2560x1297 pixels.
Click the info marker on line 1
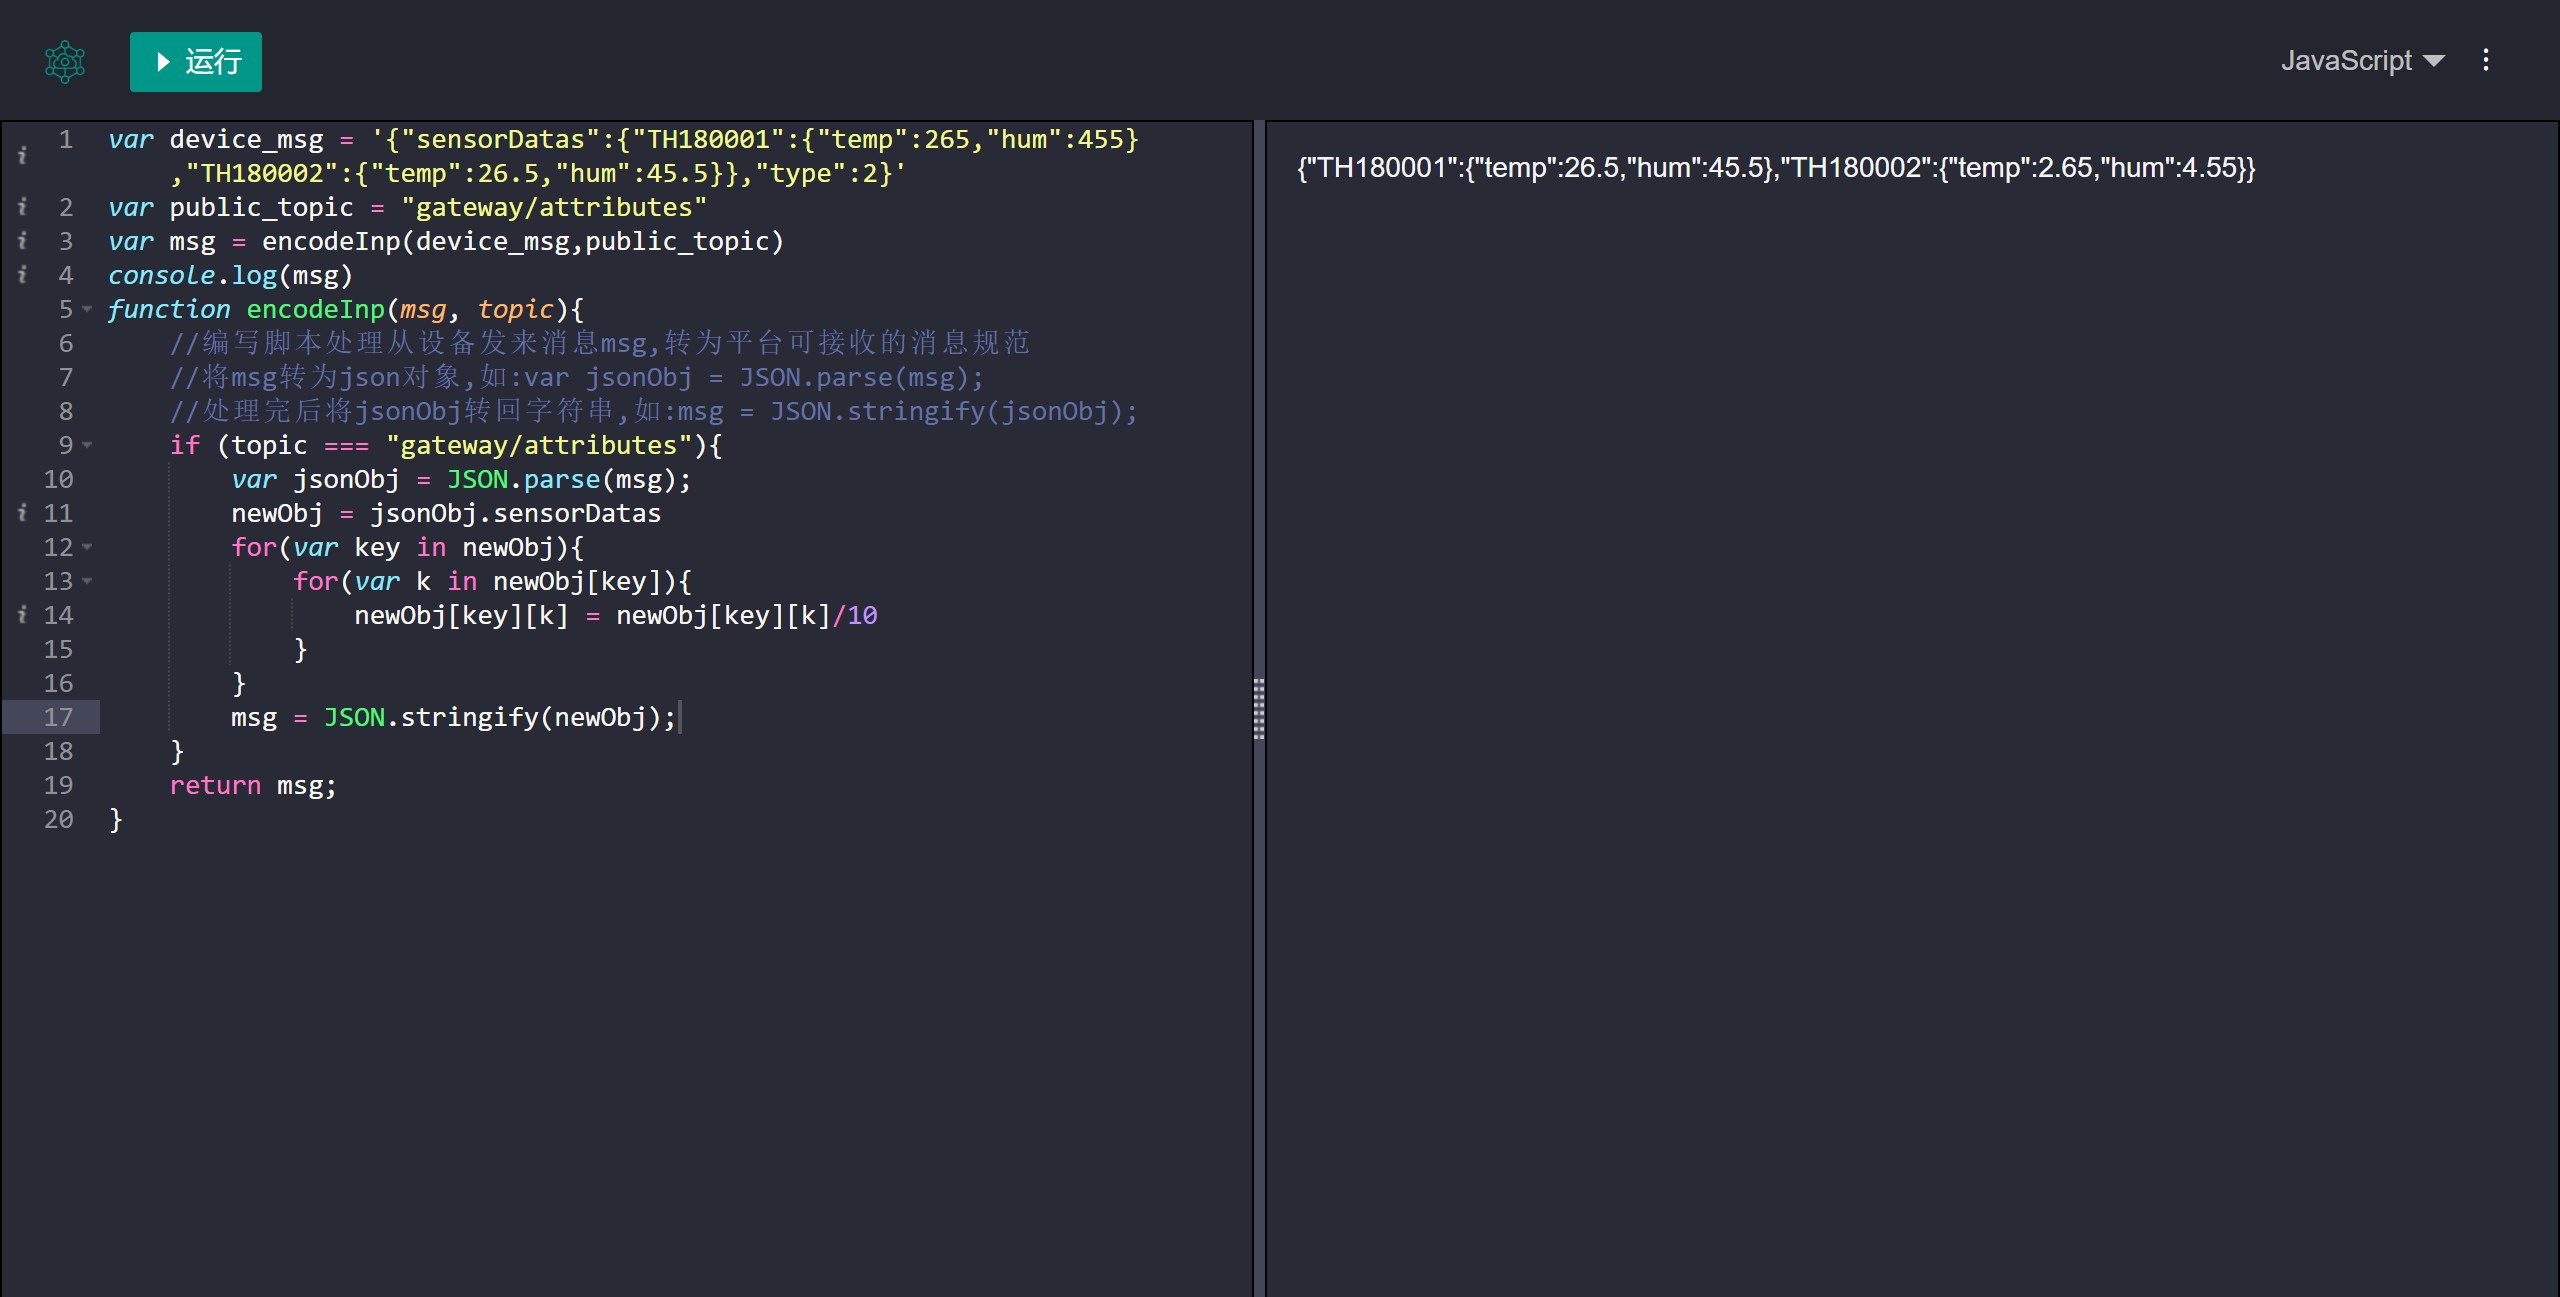(22, 155)
